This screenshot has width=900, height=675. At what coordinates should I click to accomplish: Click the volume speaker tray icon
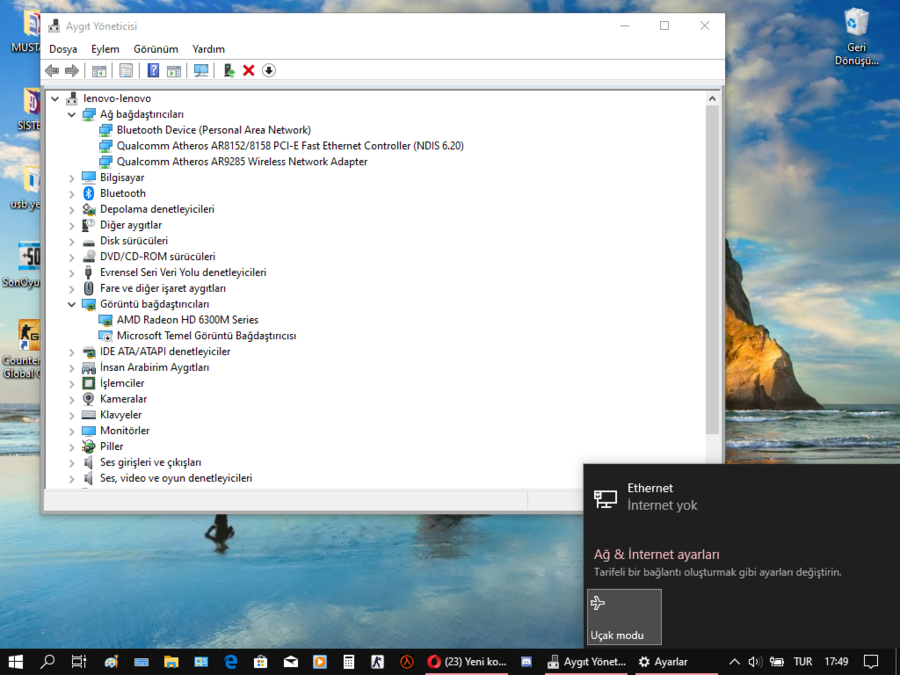tap(755, 662)
